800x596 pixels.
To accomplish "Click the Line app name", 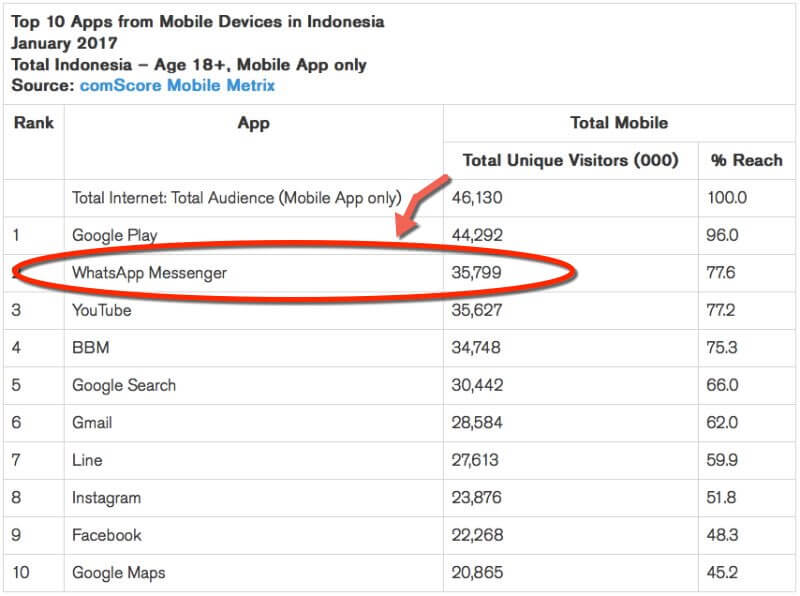I will (87, 460).
